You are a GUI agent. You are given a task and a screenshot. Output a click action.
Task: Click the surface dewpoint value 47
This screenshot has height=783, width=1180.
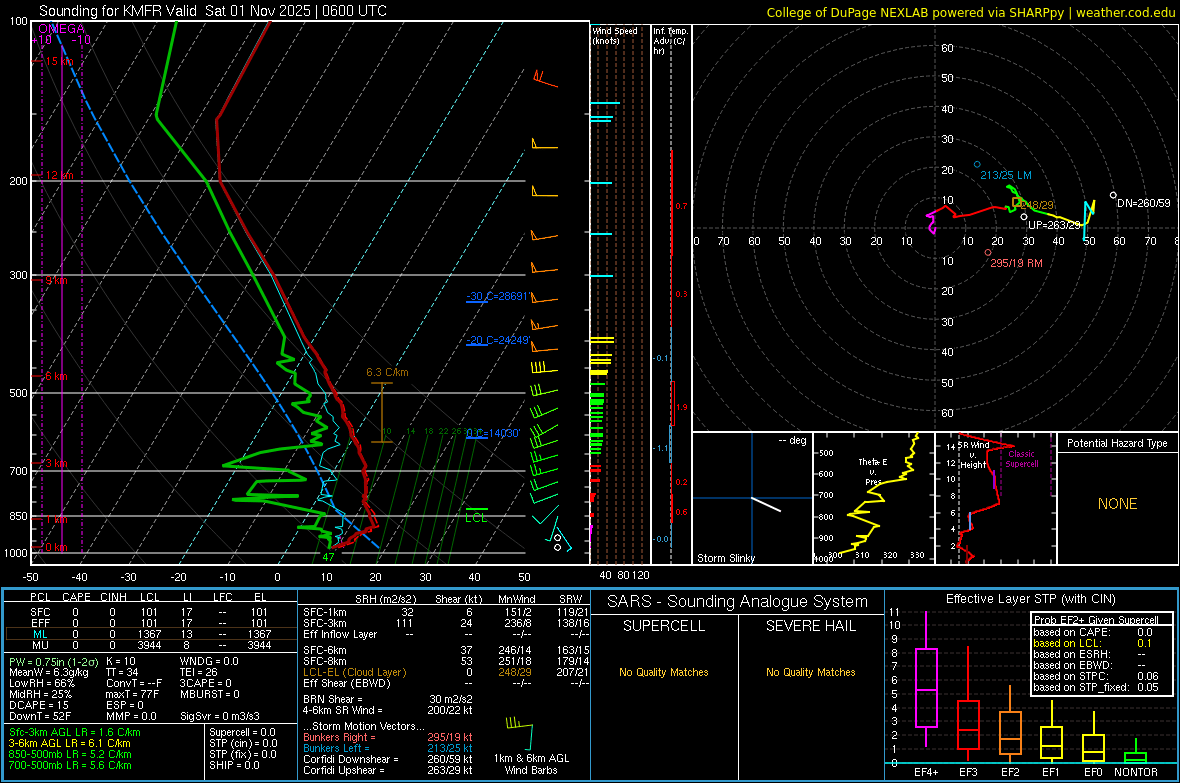pos(328,557)
